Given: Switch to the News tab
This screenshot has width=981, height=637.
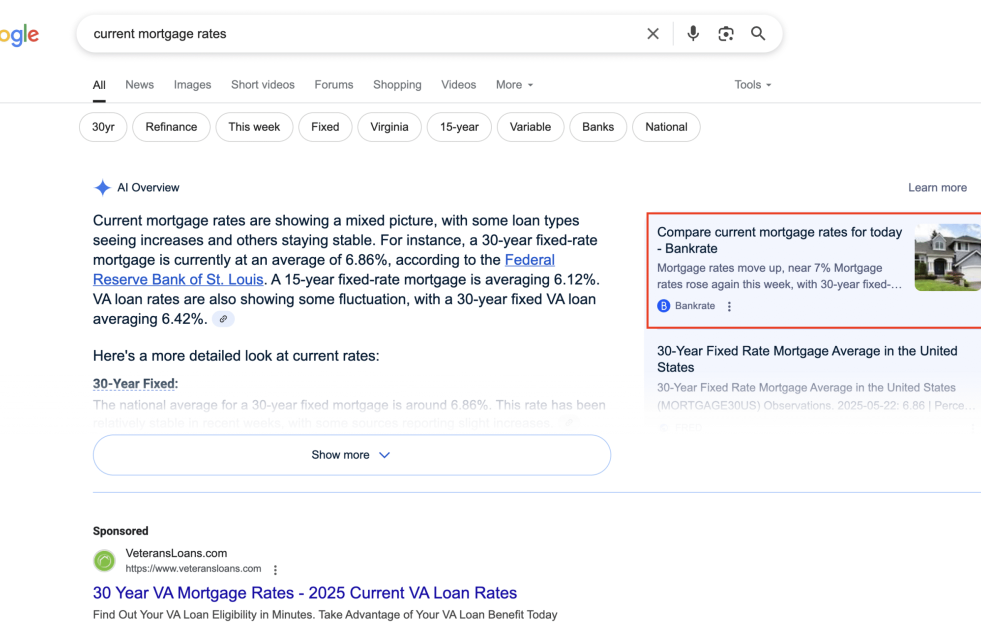Looking at the screenshot, I should tap(139, 85).
